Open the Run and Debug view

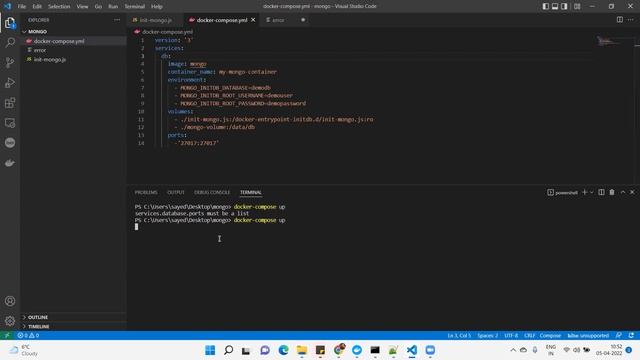(10, 82)
